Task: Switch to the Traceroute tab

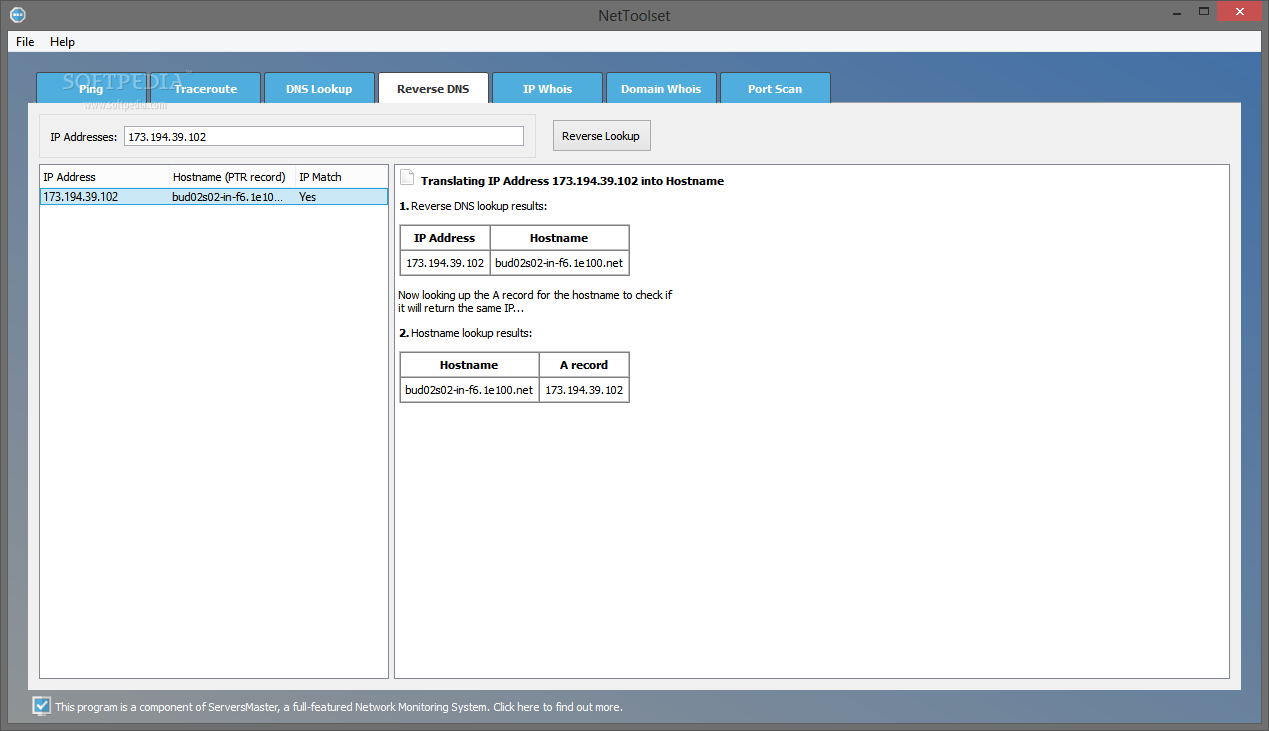Action: pos(205,88)
